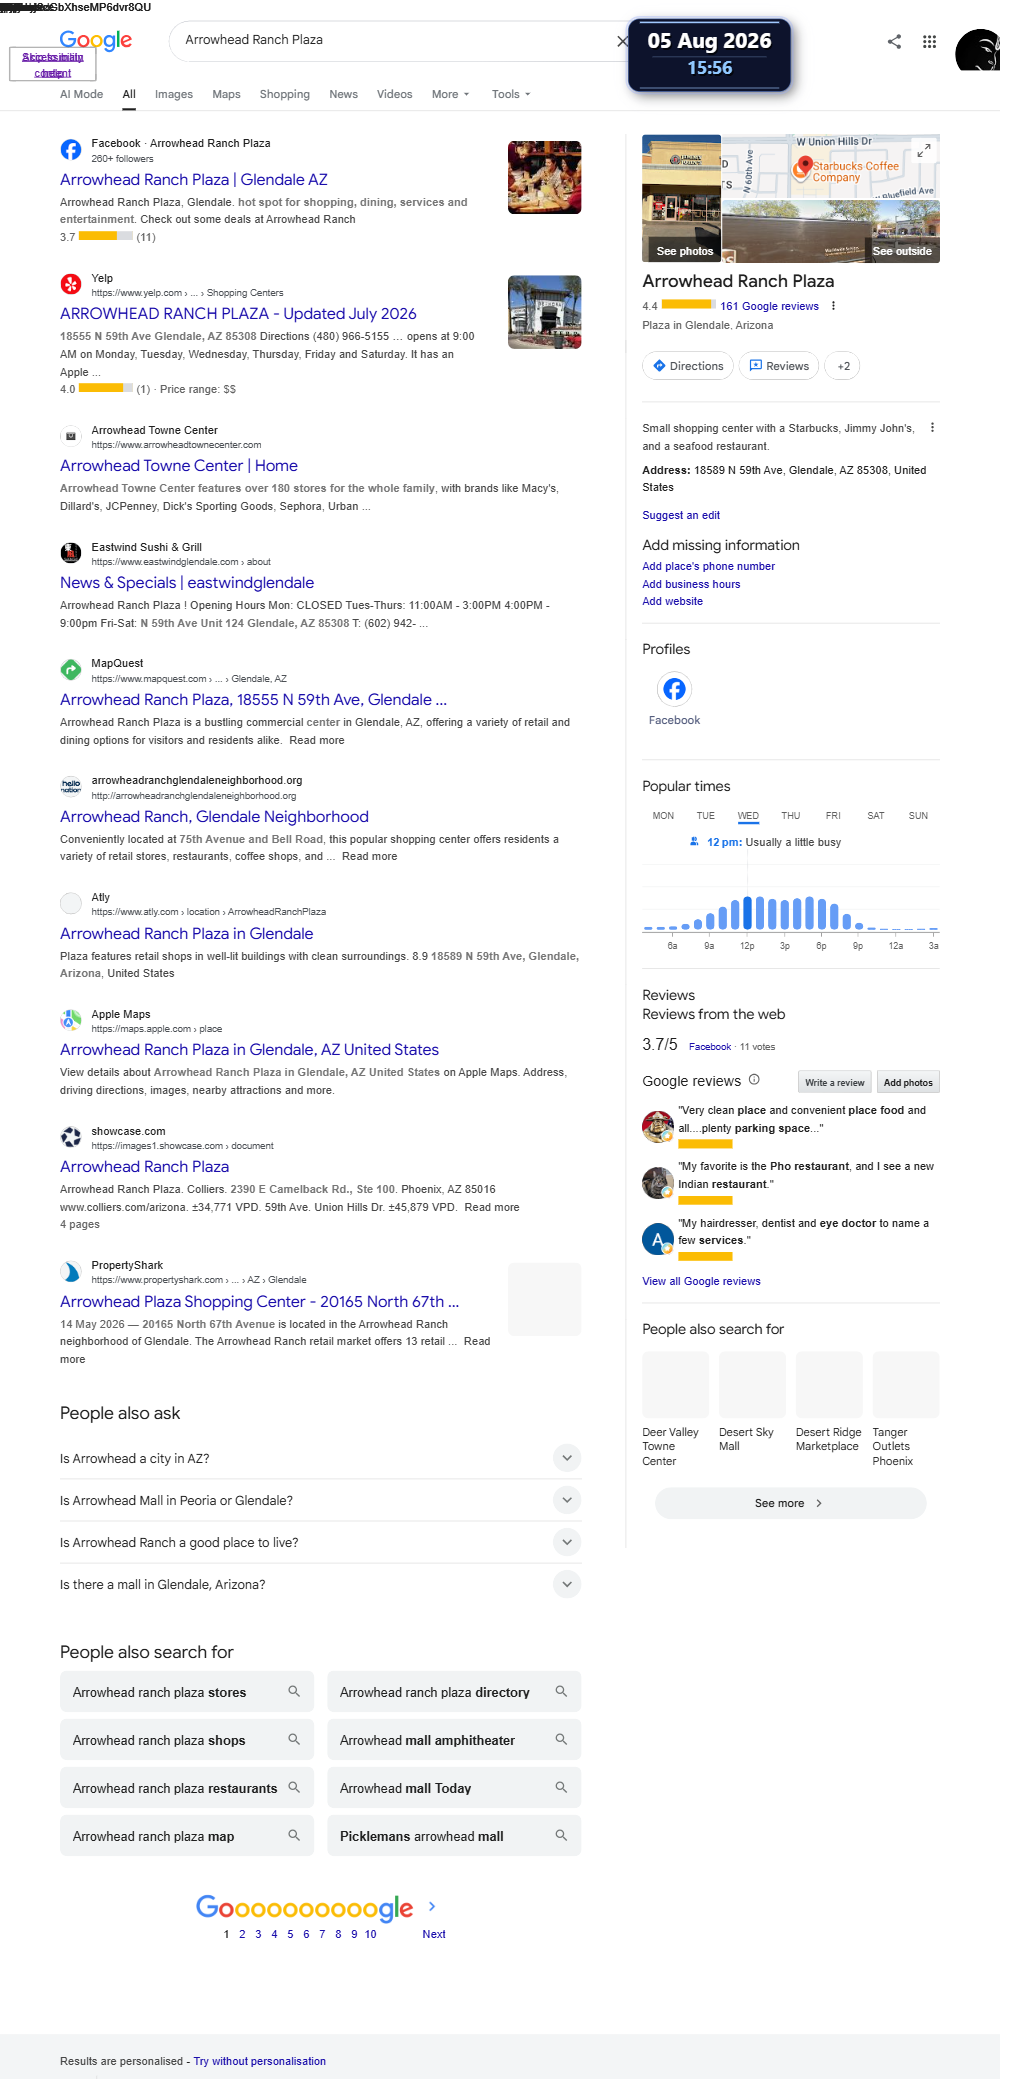
Task: Open Tanger Outlets Phoenix card
Action: click(x=906, y=1409)
